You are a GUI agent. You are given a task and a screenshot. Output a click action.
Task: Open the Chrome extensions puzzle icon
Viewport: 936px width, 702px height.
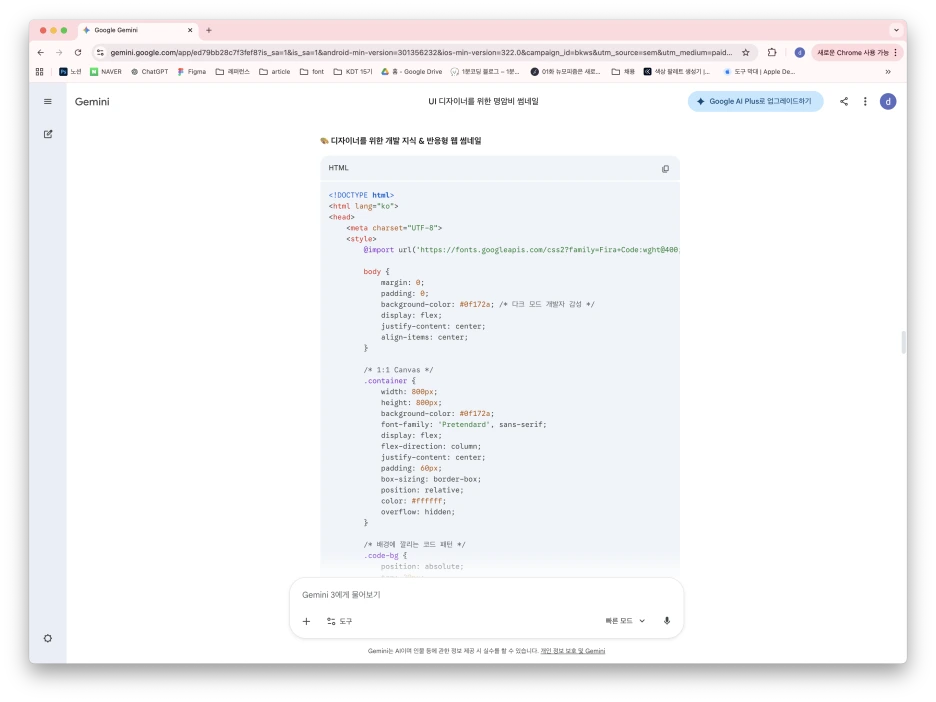point(772,53)
